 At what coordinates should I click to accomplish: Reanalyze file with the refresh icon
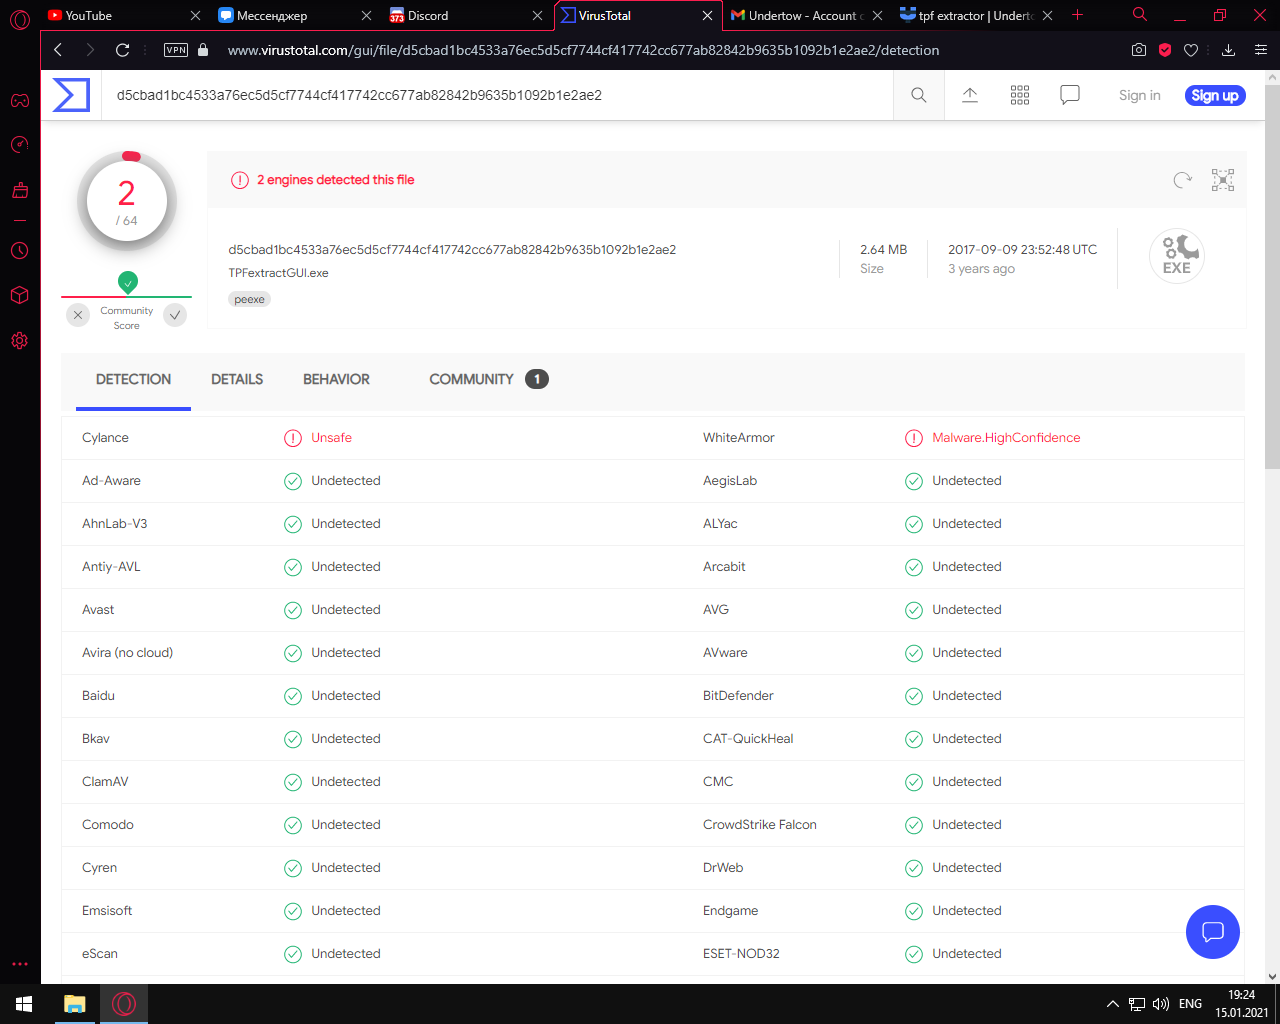[1182, 180]
